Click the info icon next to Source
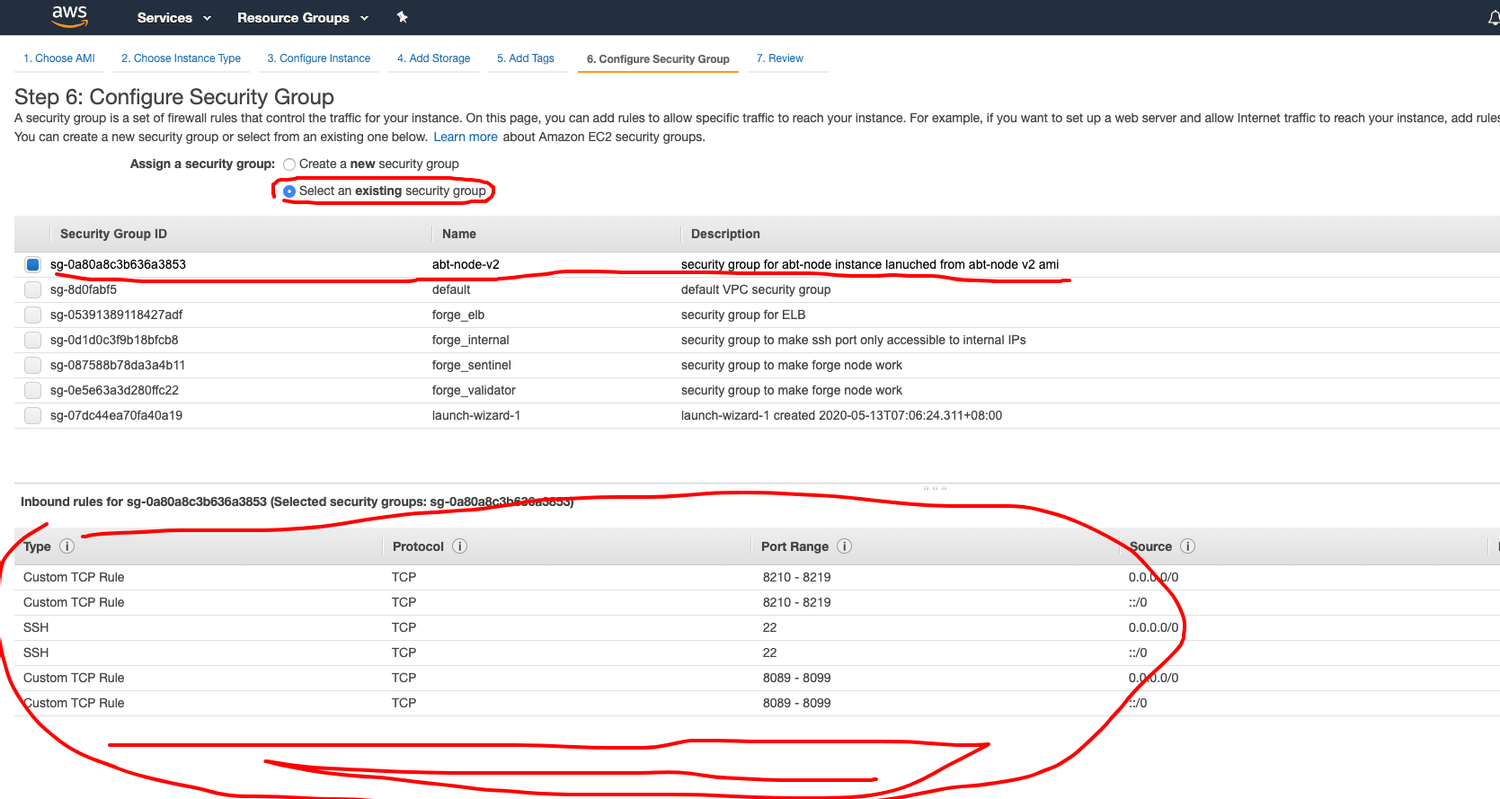 click(1188, 547)
